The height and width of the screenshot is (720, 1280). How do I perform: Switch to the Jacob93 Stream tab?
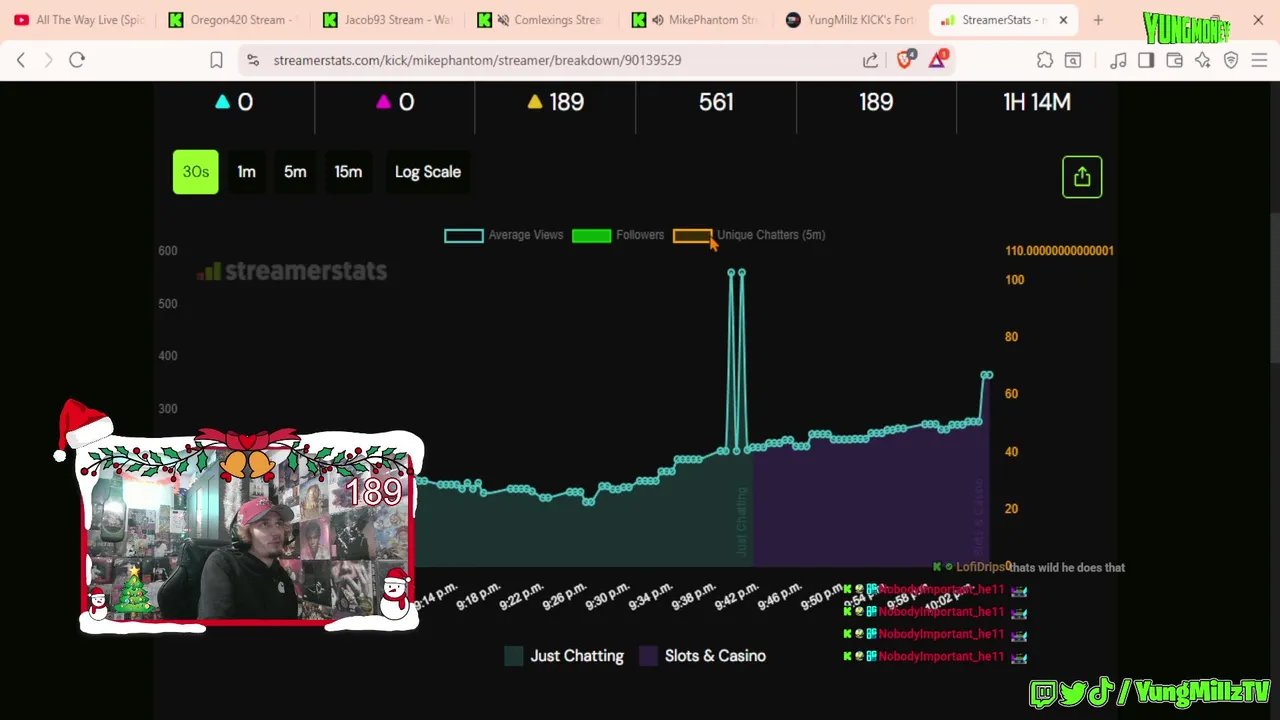point(389,20)
